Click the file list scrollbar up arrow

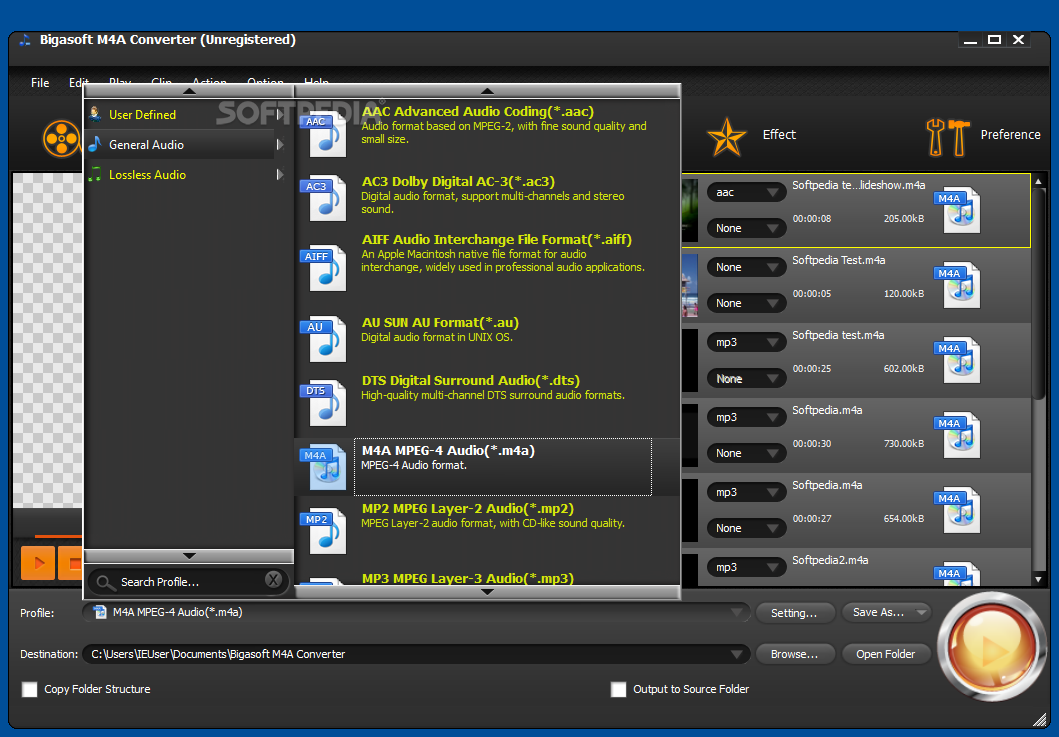pos(1039,181)
